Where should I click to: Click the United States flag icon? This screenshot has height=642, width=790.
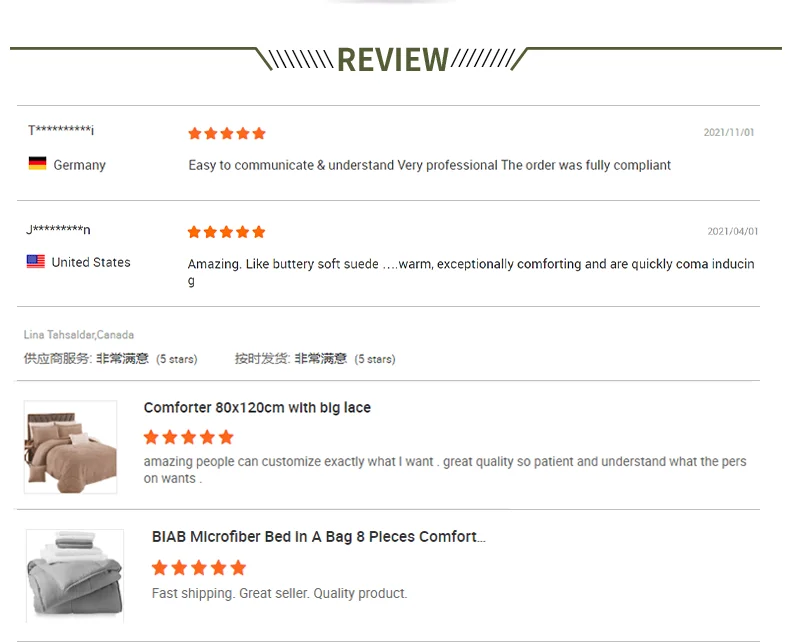[x=36, y=262]
